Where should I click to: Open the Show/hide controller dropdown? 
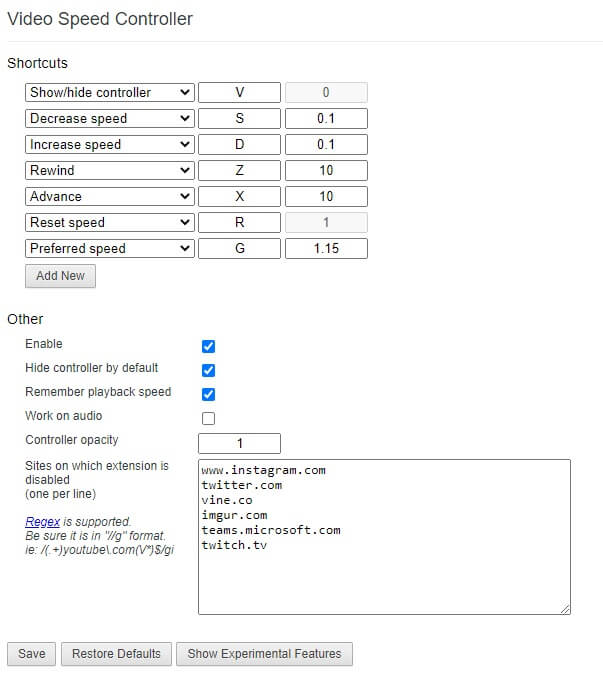110,93
